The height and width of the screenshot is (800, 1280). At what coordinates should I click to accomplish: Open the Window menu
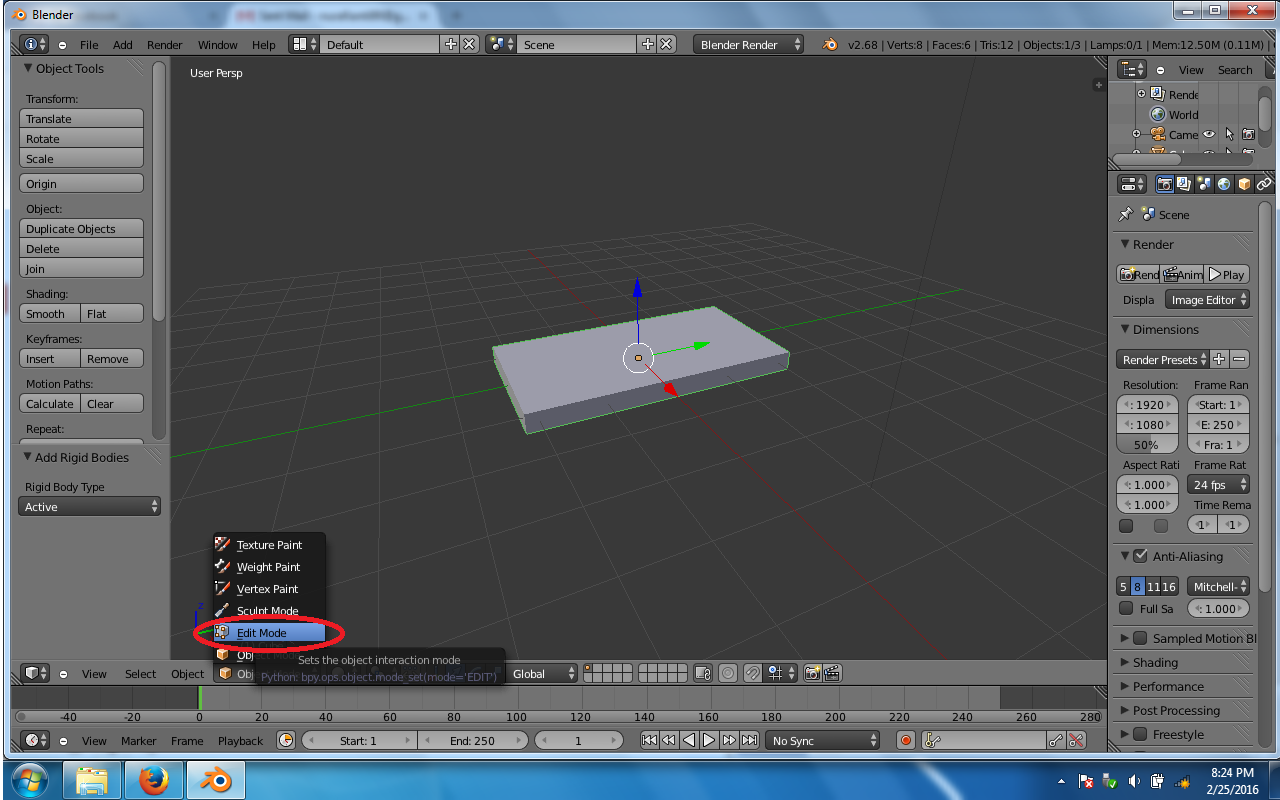217,44
